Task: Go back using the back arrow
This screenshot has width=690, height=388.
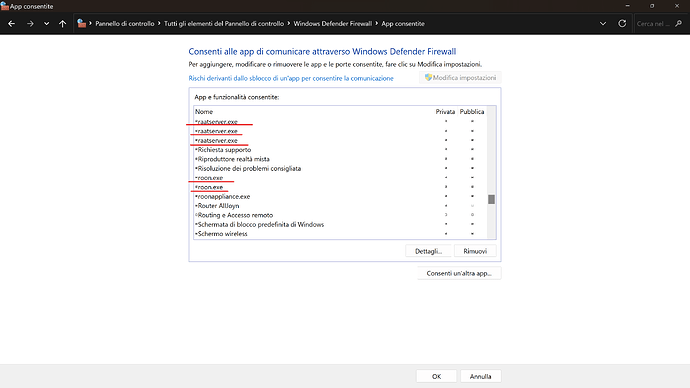Action: click(11, 24)
